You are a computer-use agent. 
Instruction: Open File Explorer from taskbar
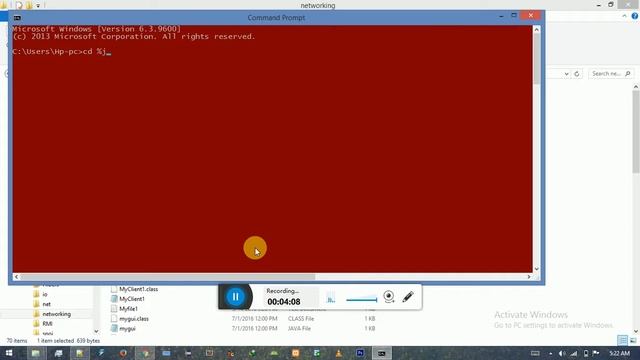(x=36, y=353)
